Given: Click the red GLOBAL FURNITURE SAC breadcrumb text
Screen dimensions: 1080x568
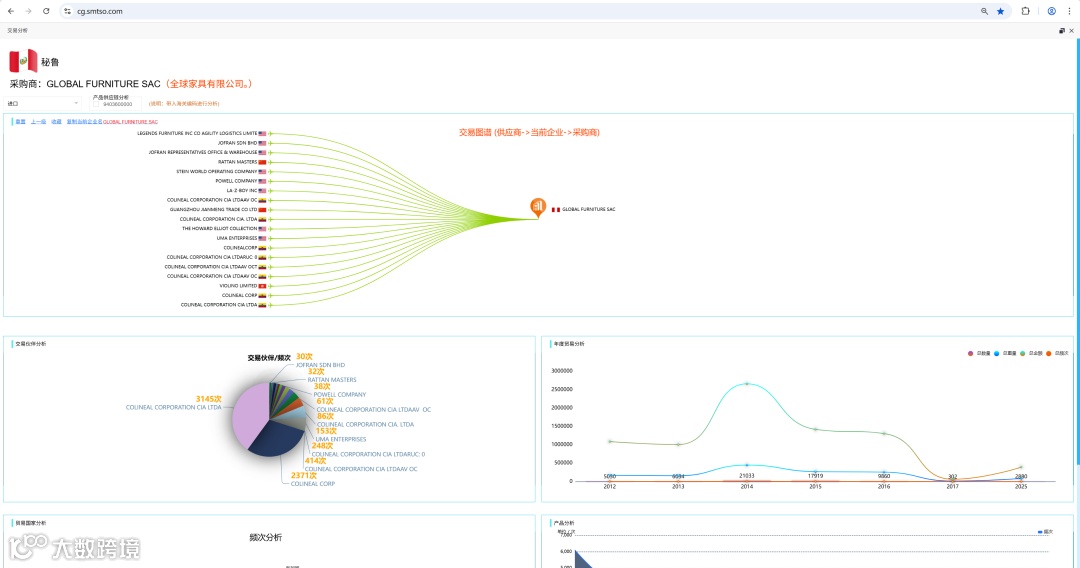Looking at the screenshot, I should pos(130,122).
